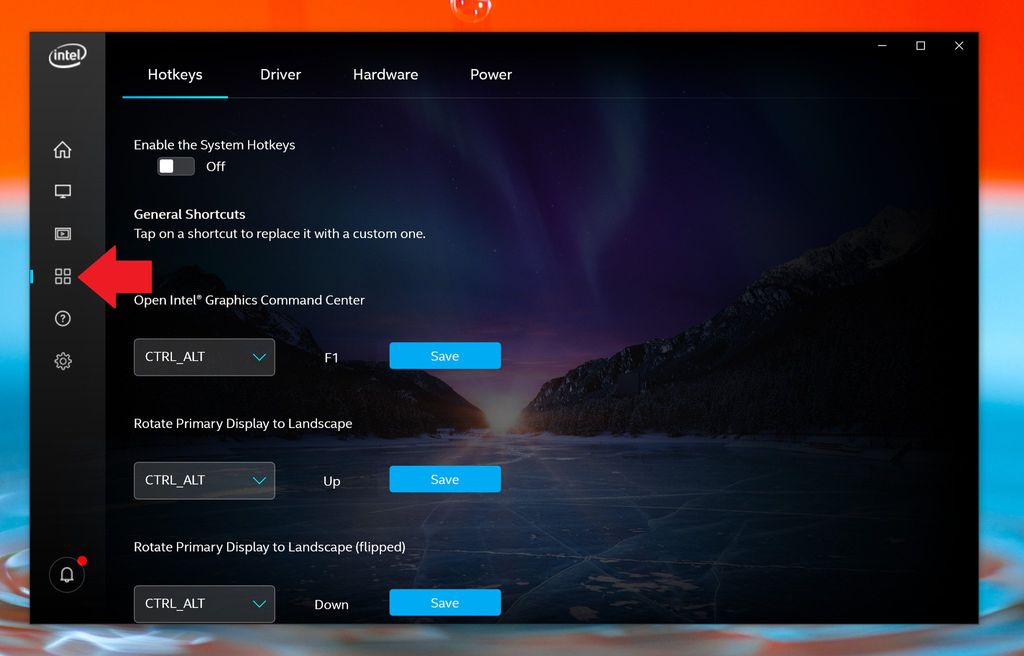The image size is (1024, 656).
Task: Open Preferences via the gear icon
Action: (x=63, y=361)
